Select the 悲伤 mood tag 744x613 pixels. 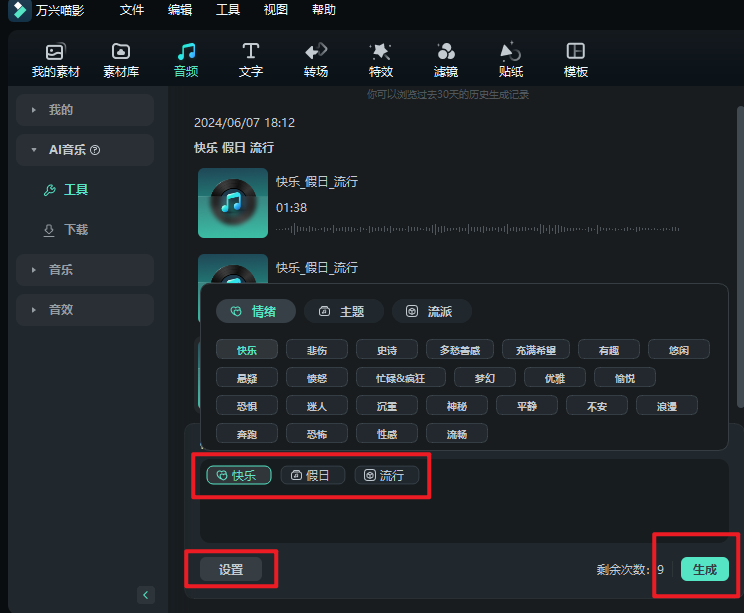point(316,350)
